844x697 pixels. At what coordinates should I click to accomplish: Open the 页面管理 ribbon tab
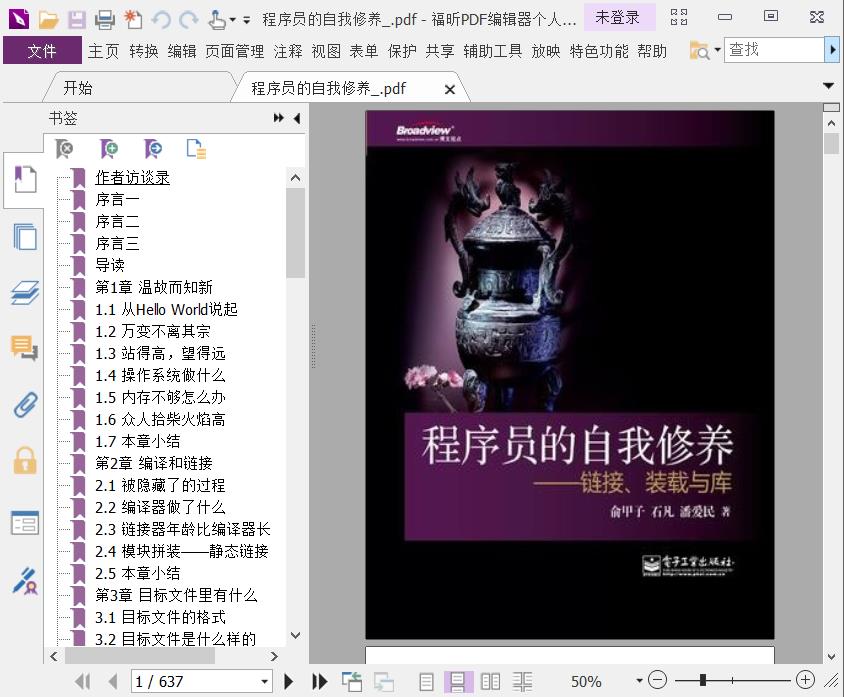(235, 51)
